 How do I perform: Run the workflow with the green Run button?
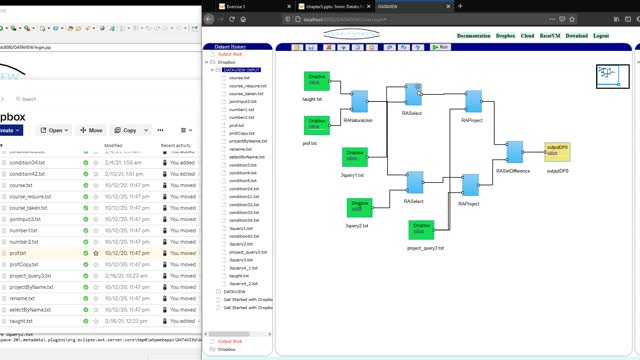pos(440,47)
